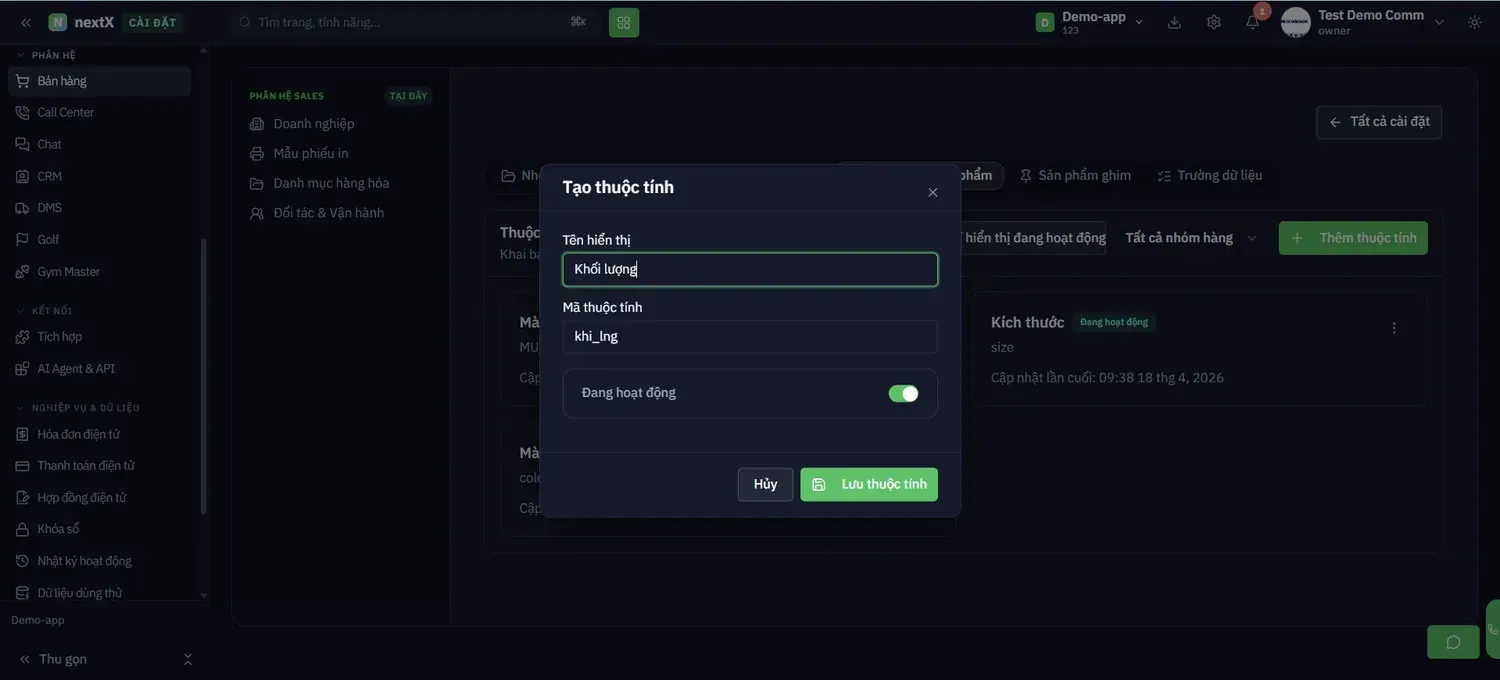The image size is (1500, 680).
Task: Save with the Lưu thuộc tính button
Action: 869,484
